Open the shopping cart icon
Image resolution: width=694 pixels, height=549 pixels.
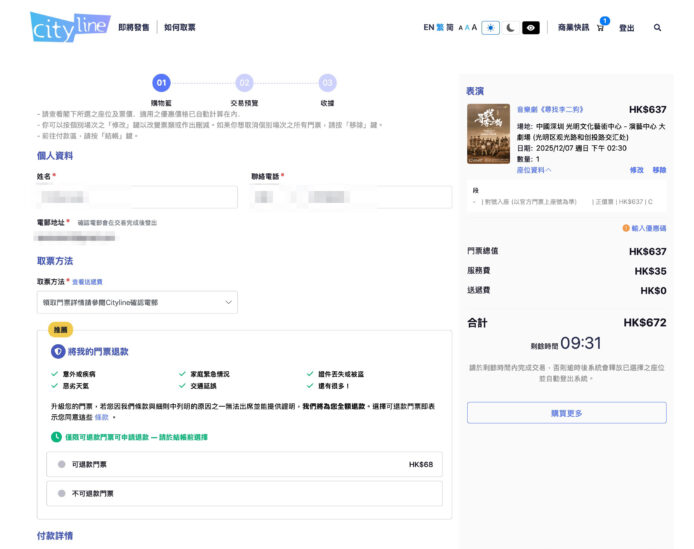[x=601, y=28]
